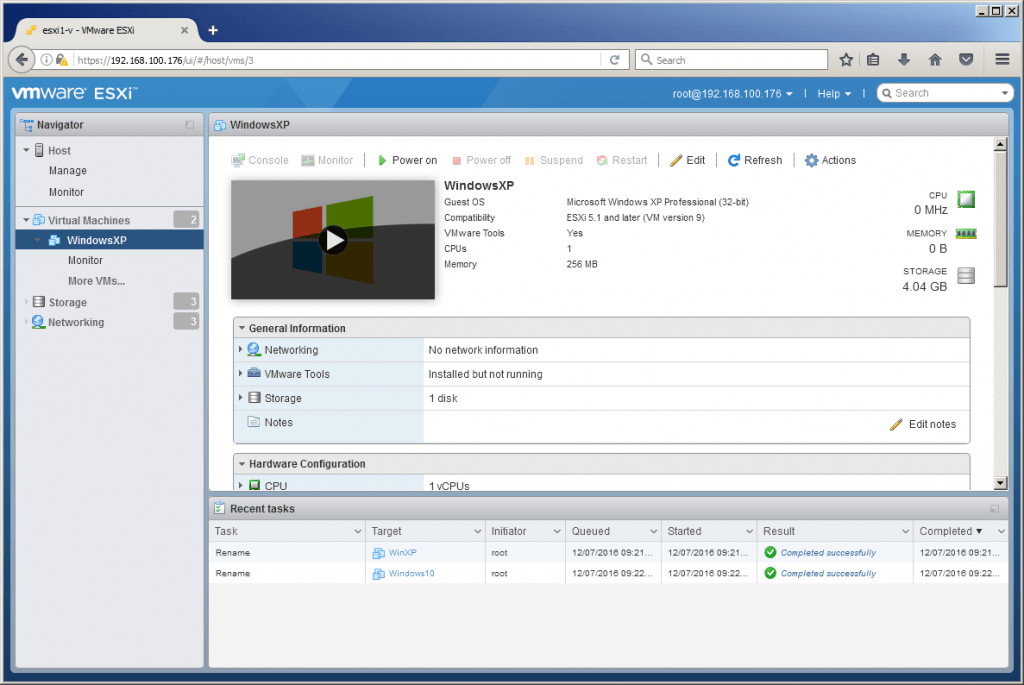Click the Memory module usage icon
Screen dimensions: 1024x685
point(966,234)
